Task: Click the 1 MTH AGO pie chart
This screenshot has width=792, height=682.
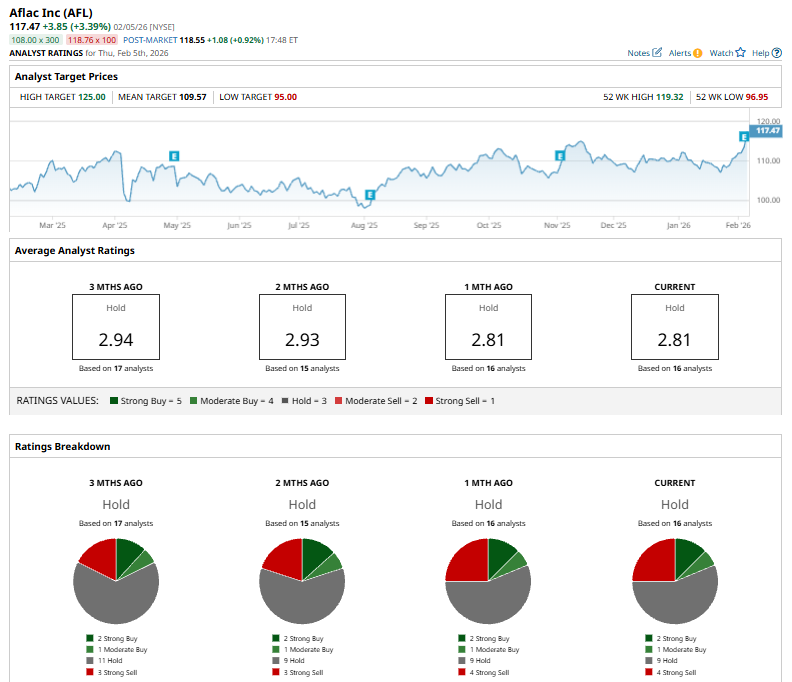Action: [488, 581]
